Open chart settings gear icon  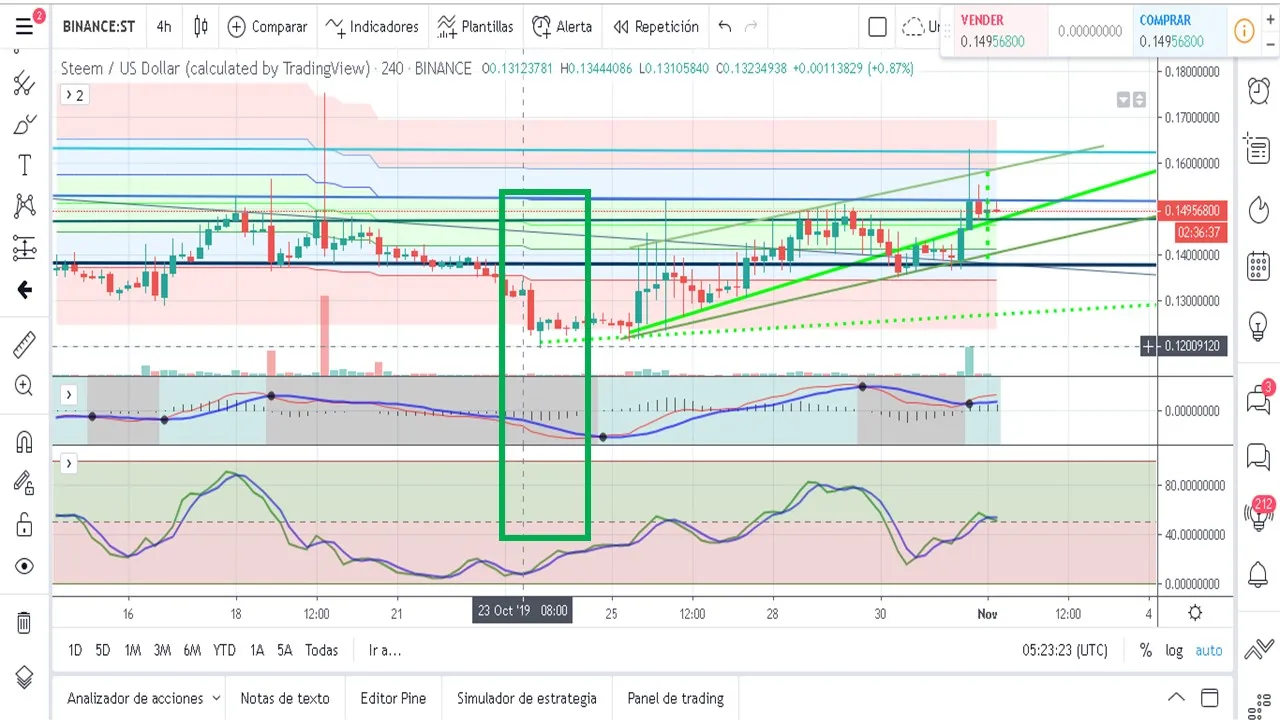pos(1195,613)
